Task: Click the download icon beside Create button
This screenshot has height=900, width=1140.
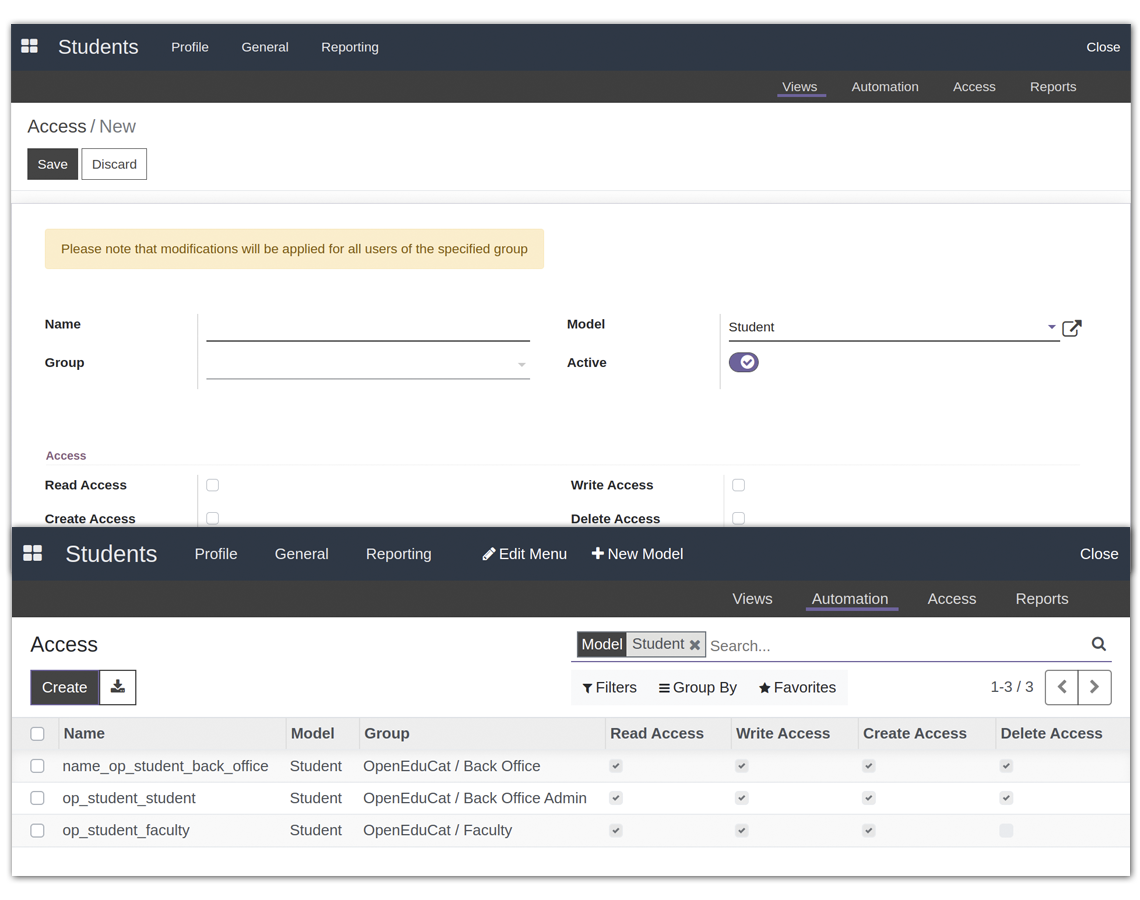Action: (118, 687)
